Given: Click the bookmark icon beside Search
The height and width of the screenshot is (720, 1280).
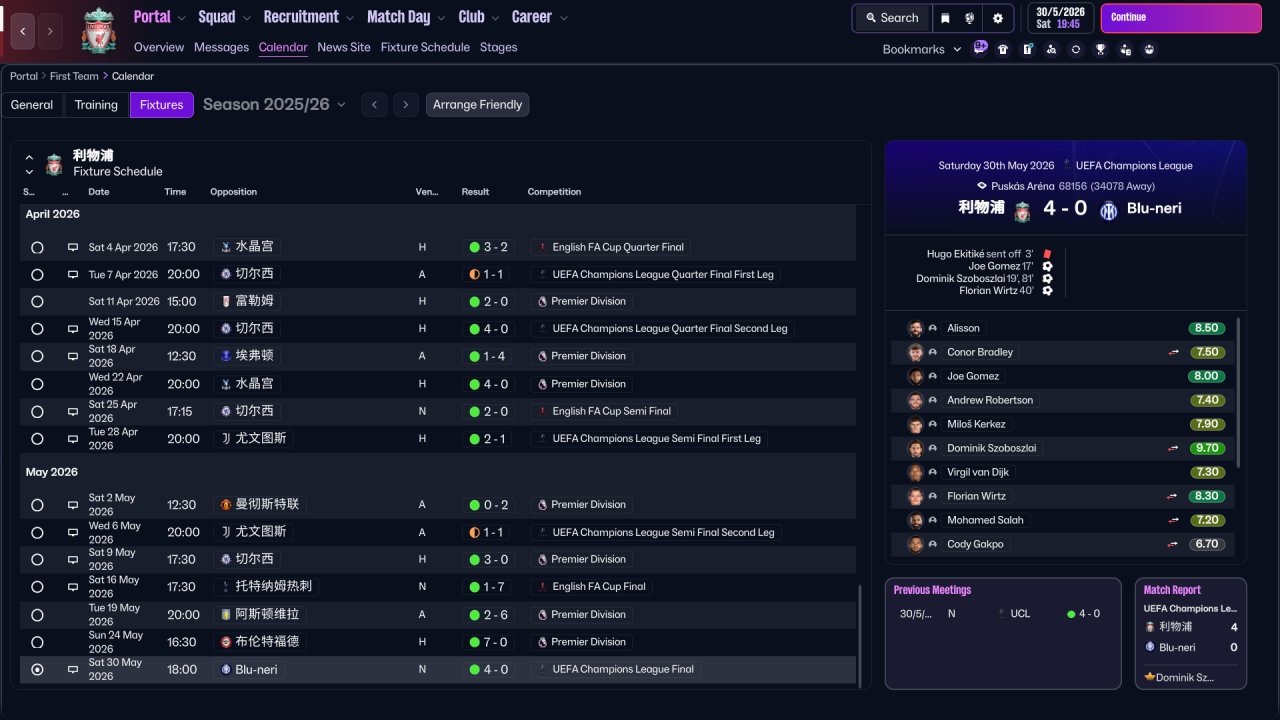Looking at the screenshot, I should [x=945, y=18].
